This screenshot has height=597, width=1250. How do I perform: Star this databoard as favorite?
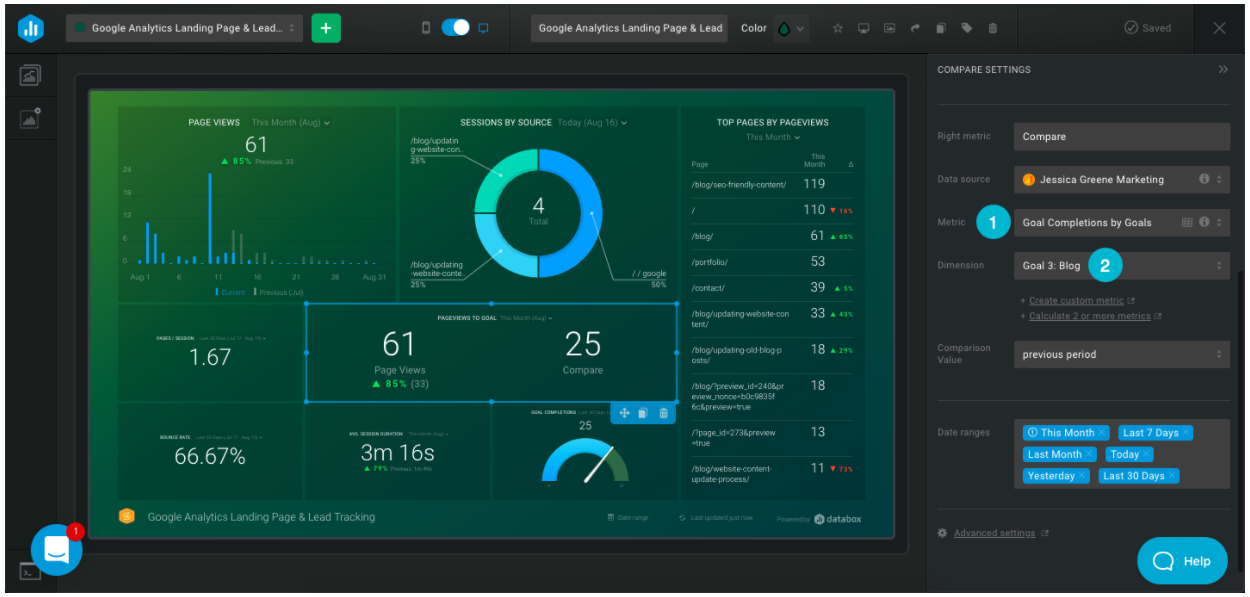pyautogui.click(x=838, y=28)
